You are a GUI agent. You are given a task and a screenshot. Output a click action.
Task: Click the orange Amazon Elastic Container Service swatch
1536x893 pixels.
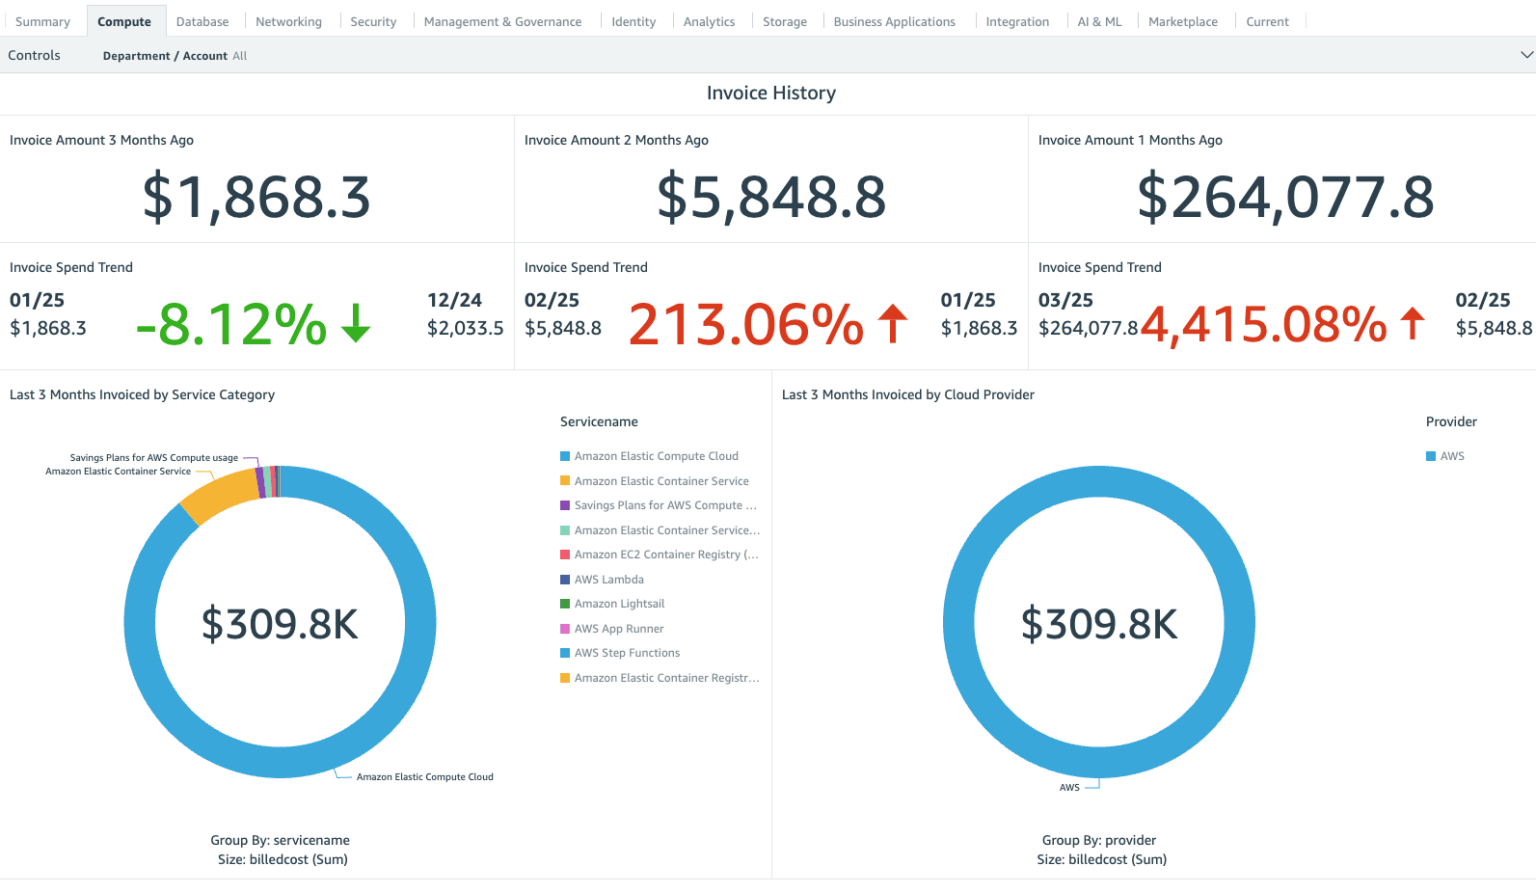click(565, 480)
